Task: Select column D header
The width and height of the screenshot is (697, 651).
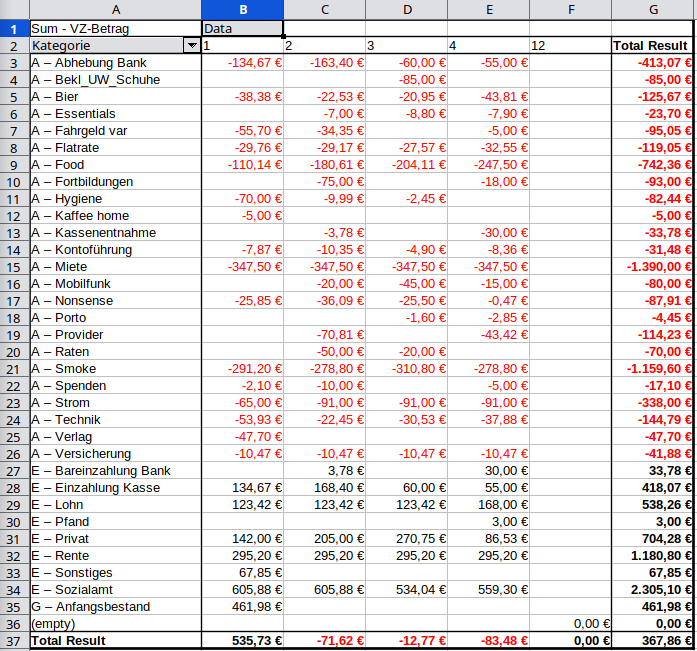Action: (x=406, y=10)
